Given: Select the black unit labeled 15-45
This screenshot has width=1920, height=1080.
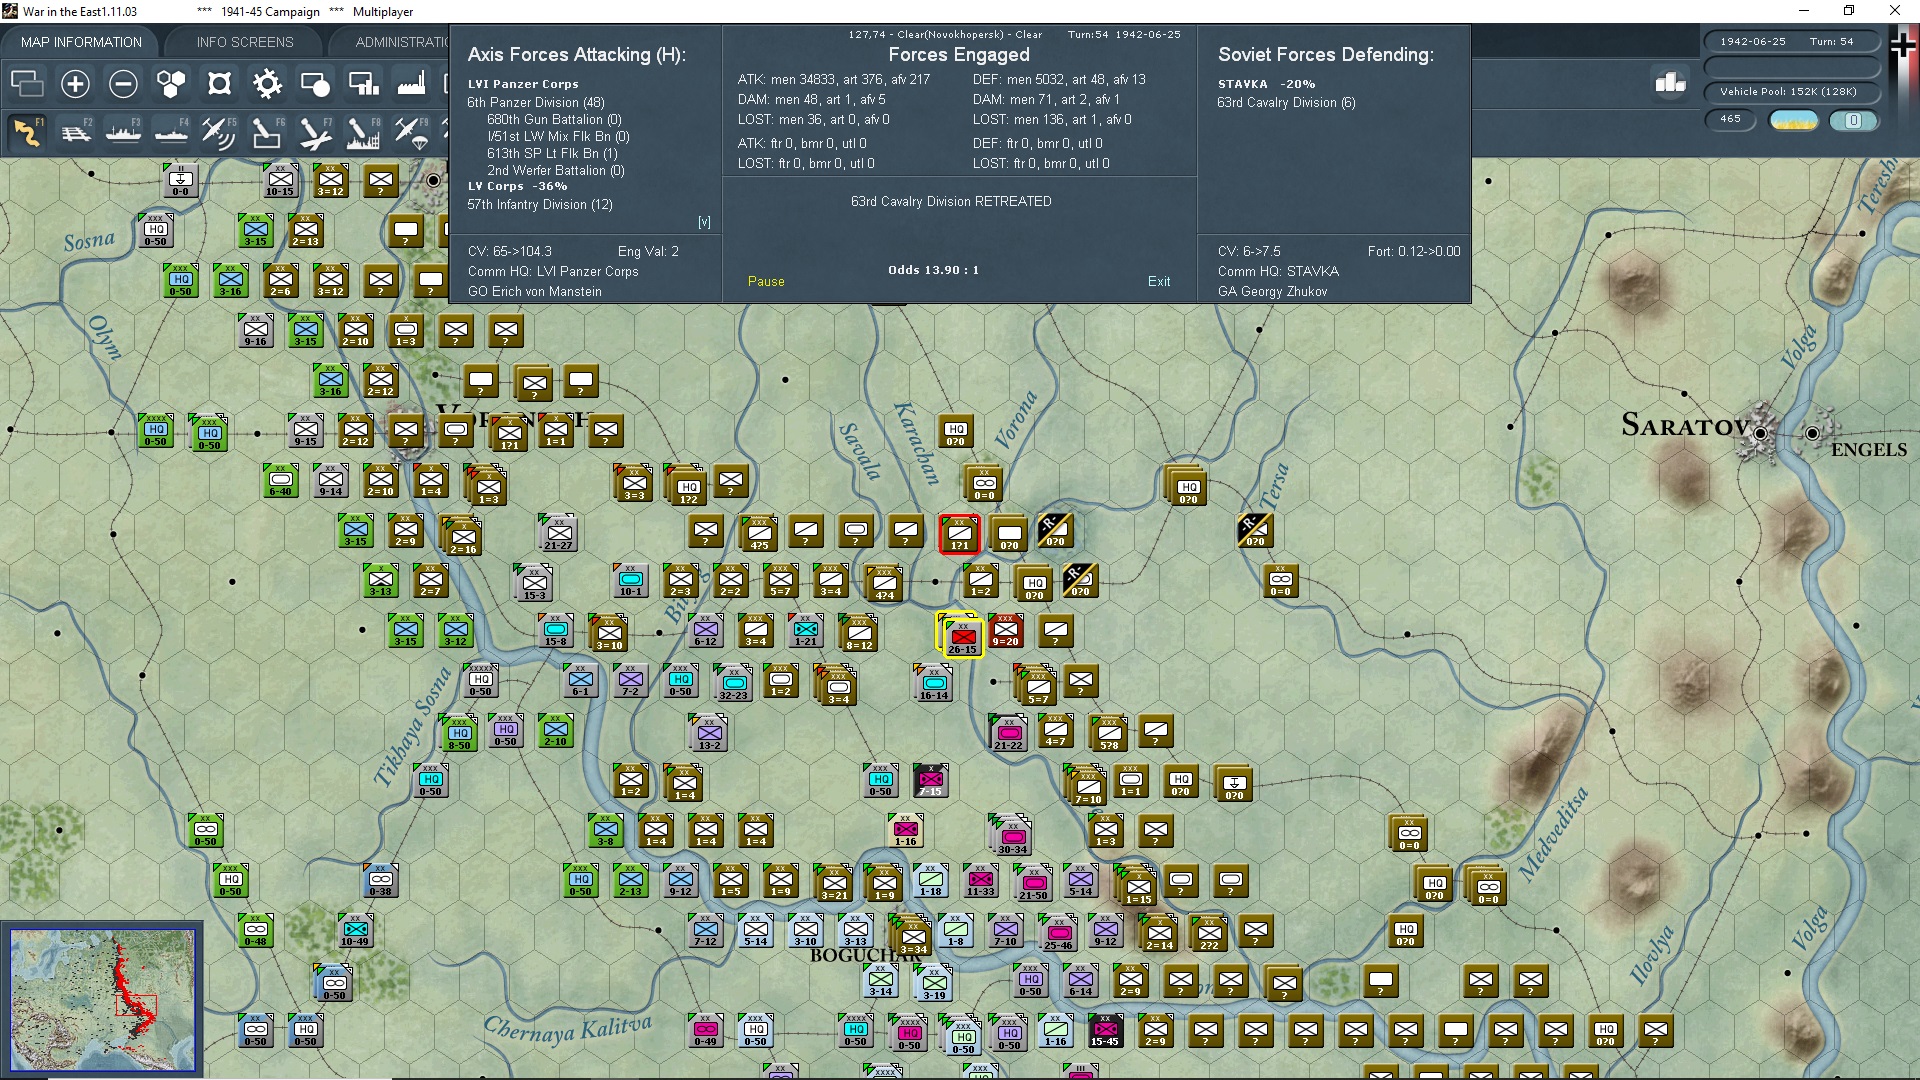Looking at the screenshot, I should 1105,1030.
